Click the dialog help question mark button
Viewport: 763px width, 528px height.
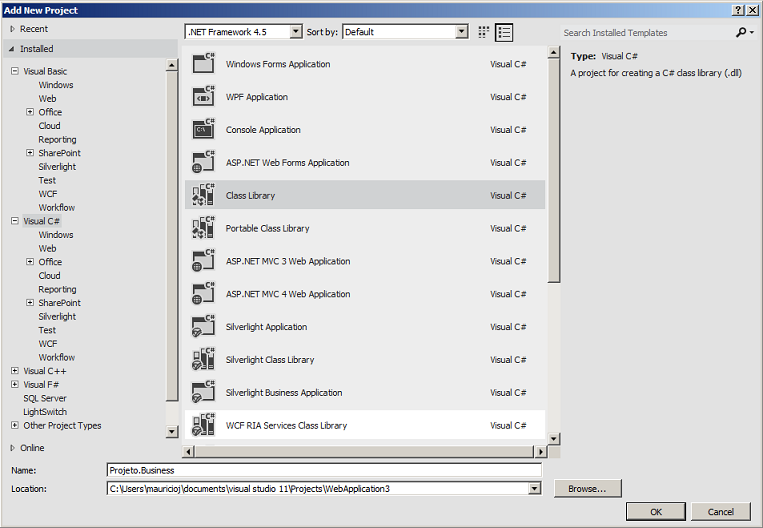coord(738,10)
